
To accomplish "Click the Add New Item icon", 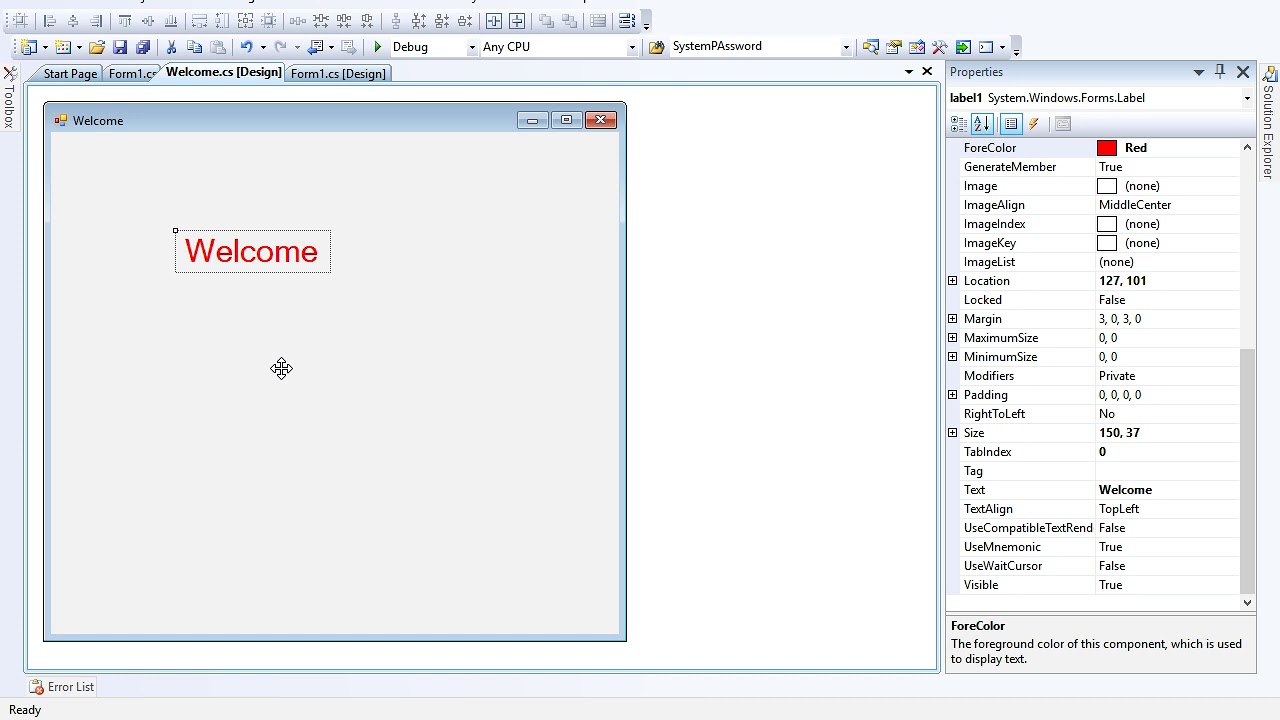I will pos(63,47).
